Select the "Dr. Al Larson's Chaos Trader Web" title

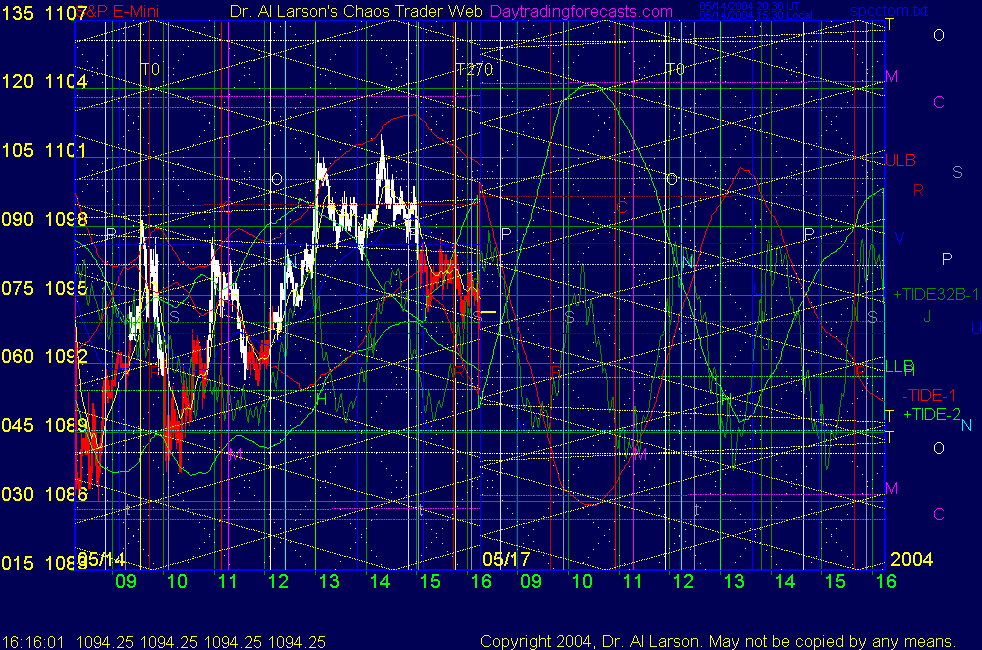pyautogui.click(x=356, y=11)
